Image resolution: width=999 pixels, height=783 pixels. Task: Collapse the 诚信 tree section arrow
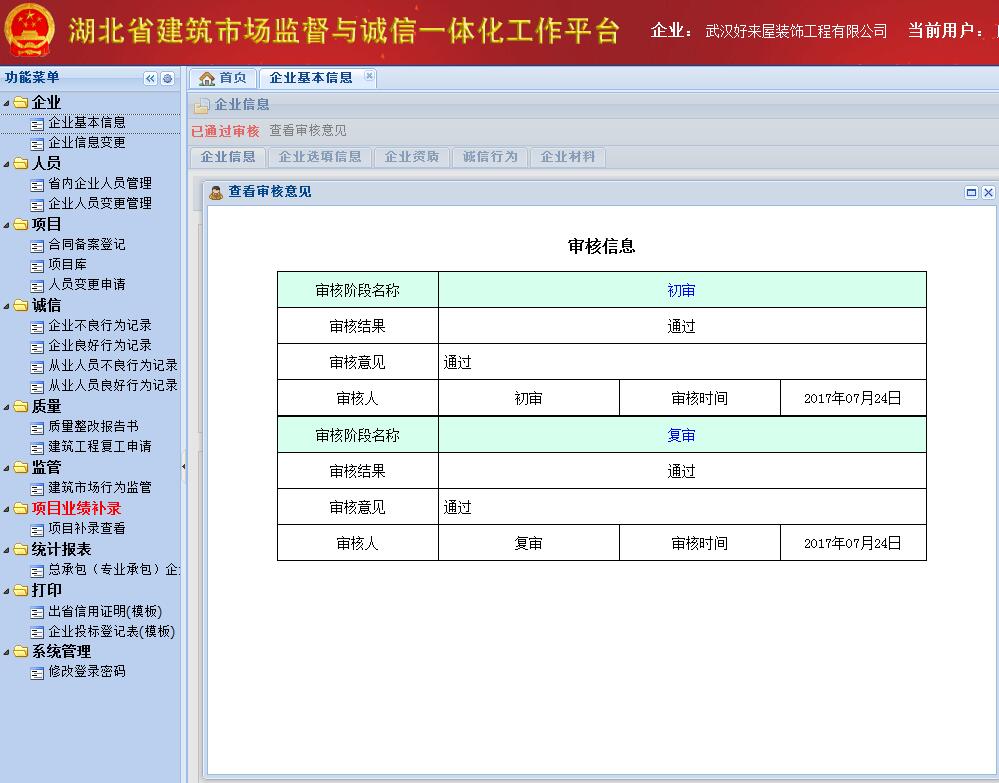coord(7,306)
